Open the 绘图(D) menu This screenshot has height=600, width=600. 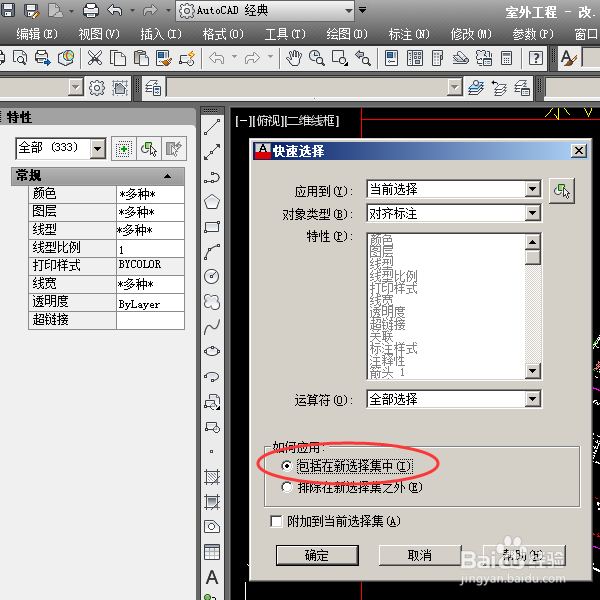(347, 34)
